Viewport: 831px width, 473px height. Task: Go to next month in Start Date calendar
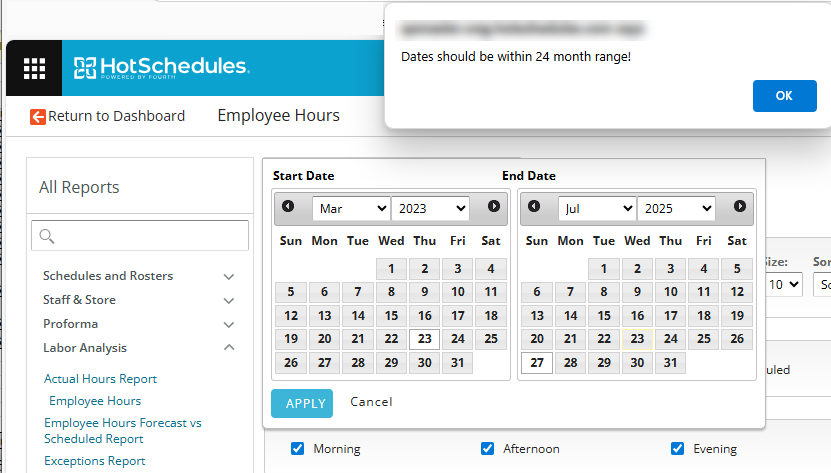coord(494,207)
